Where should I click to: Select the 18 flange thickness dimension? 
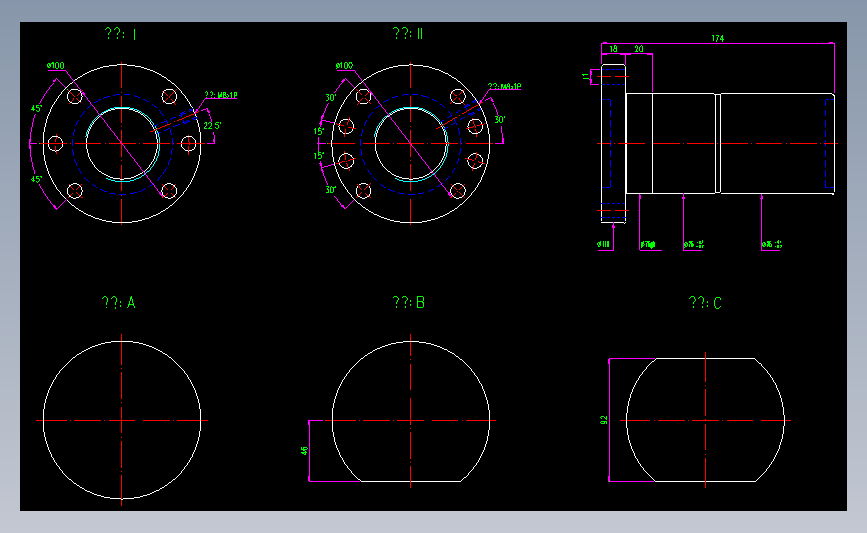coord(613,49)
